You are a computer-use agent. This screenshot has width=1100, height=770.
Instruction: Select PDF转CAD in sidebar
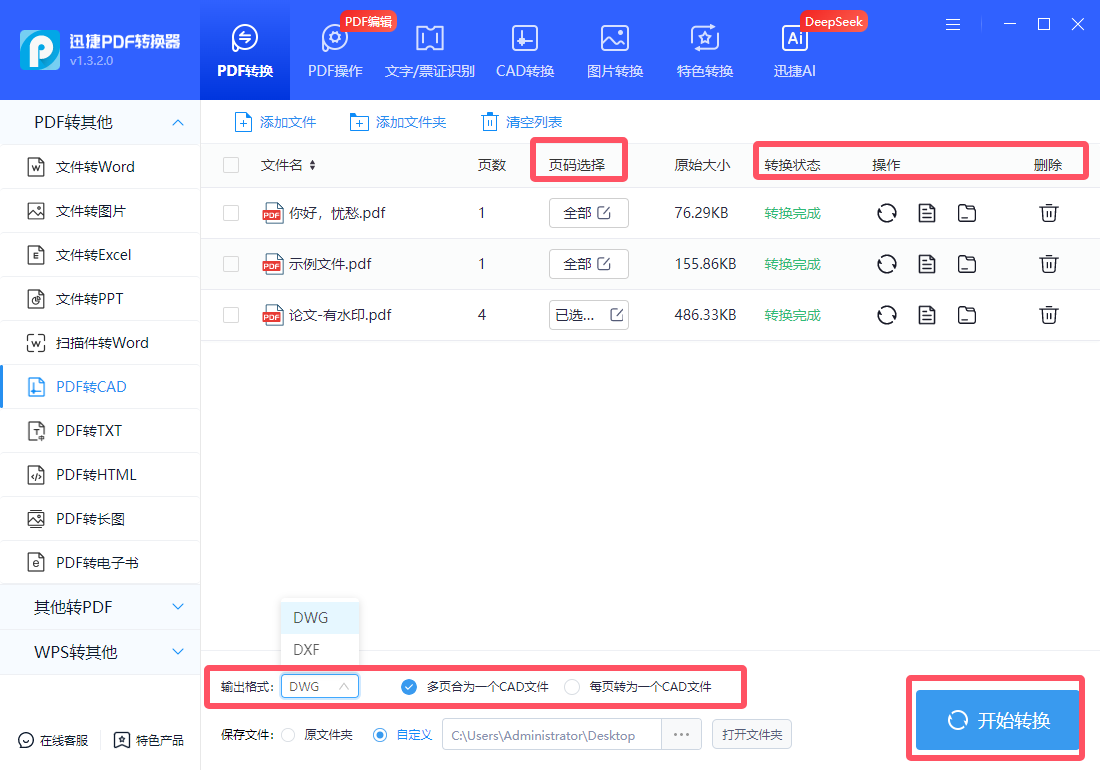(x=100, y=387)
